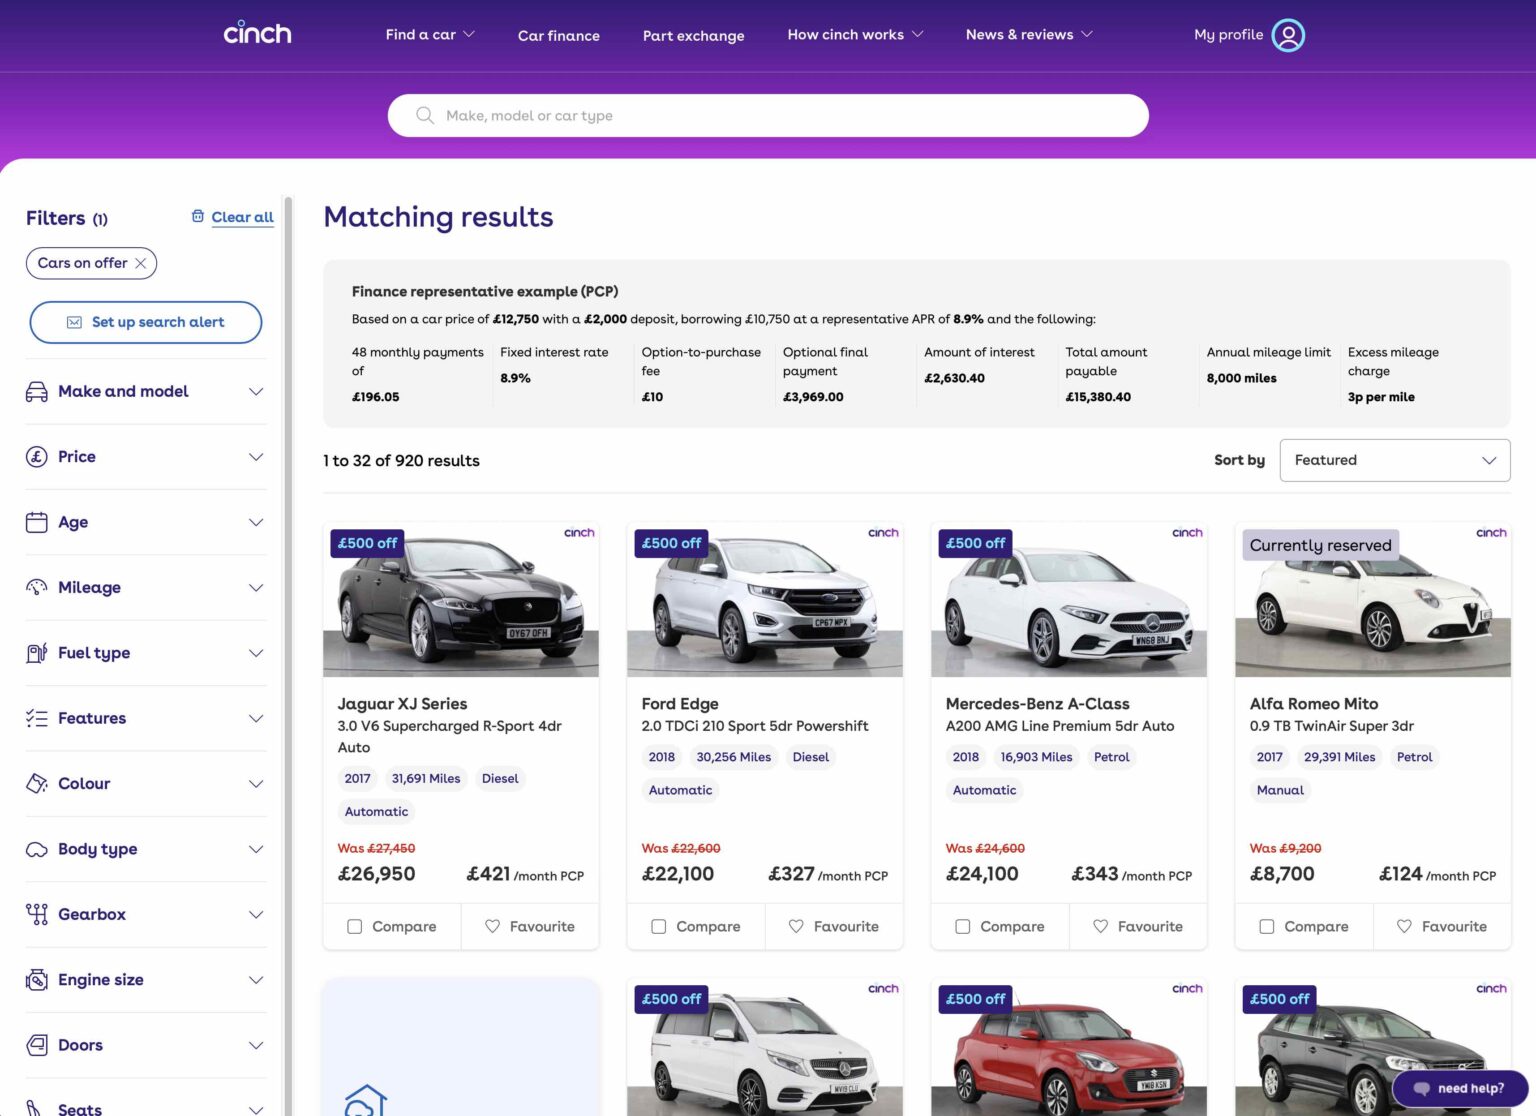This screenshot has height=1116, width=1536.
Task: Open My profile account icon
Action: coord(1288,35)
